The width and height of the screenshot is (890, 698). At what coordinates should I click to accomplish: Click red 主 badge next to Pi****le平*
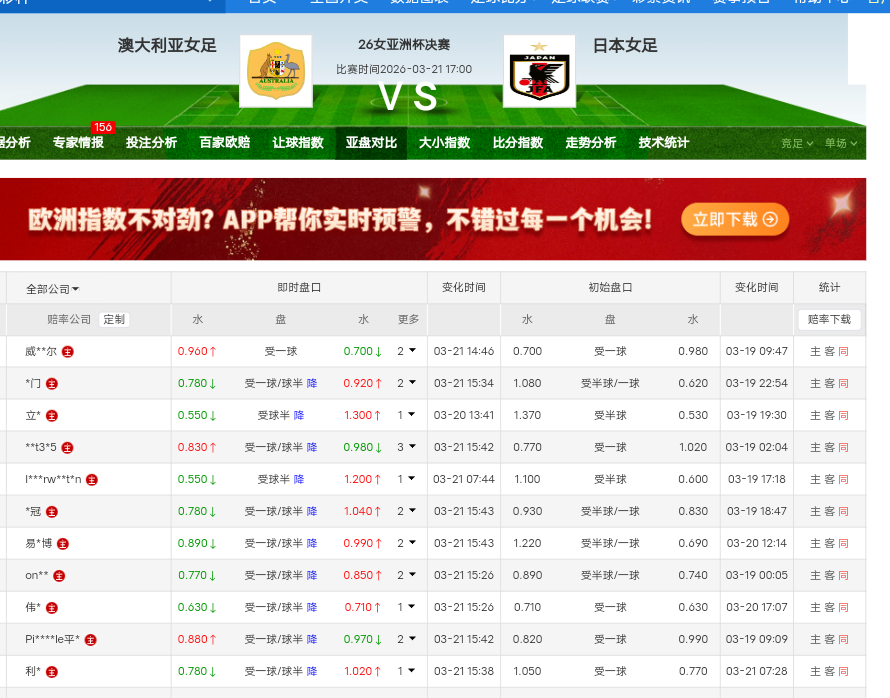tap(90, 640)
